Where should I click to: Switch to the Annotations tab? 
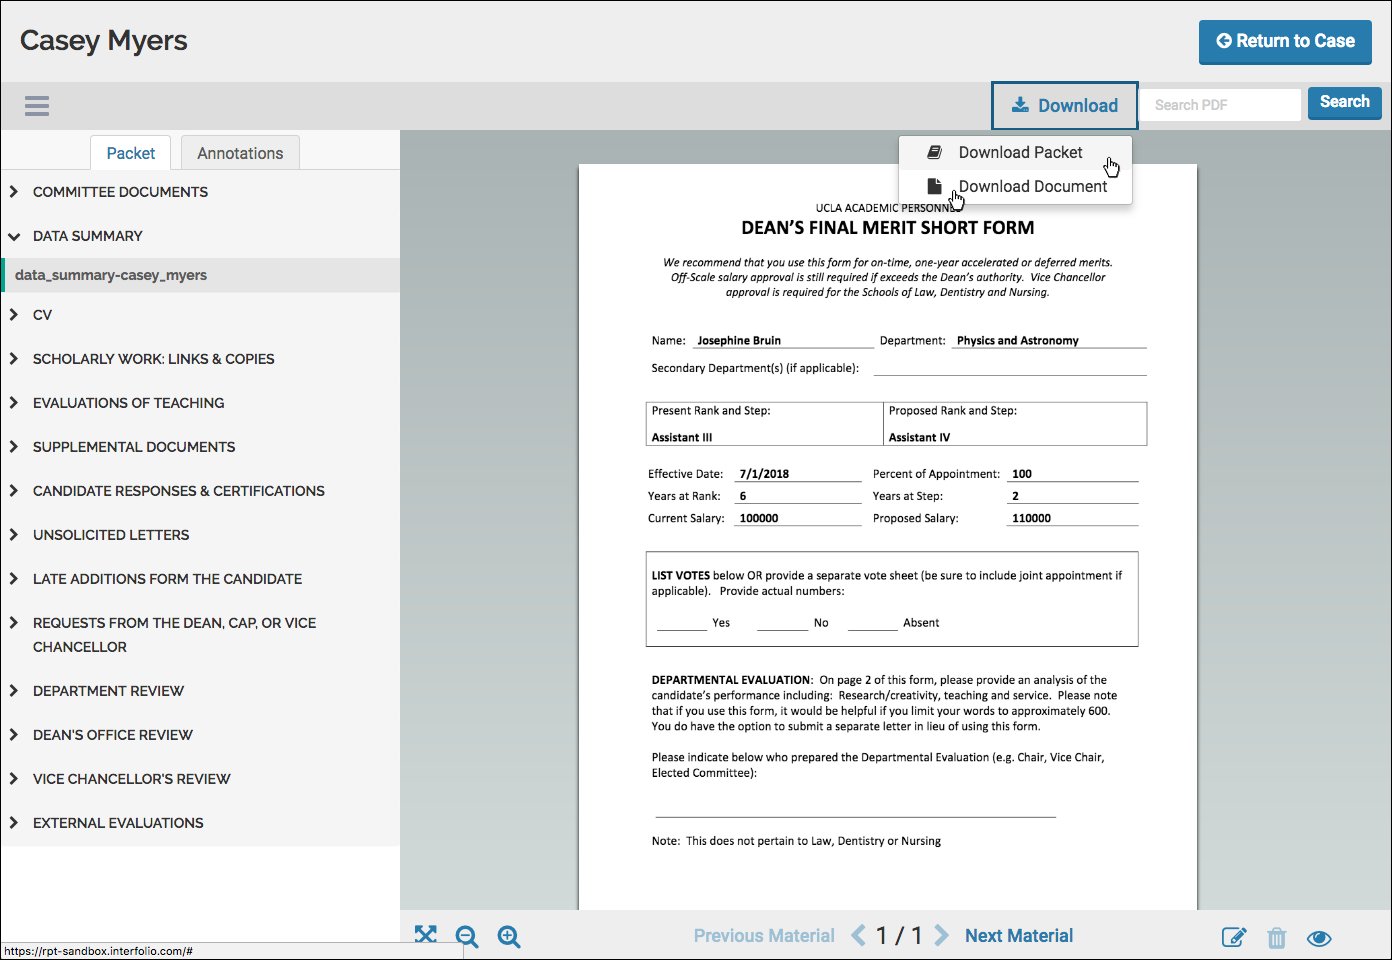click(240, 153)
